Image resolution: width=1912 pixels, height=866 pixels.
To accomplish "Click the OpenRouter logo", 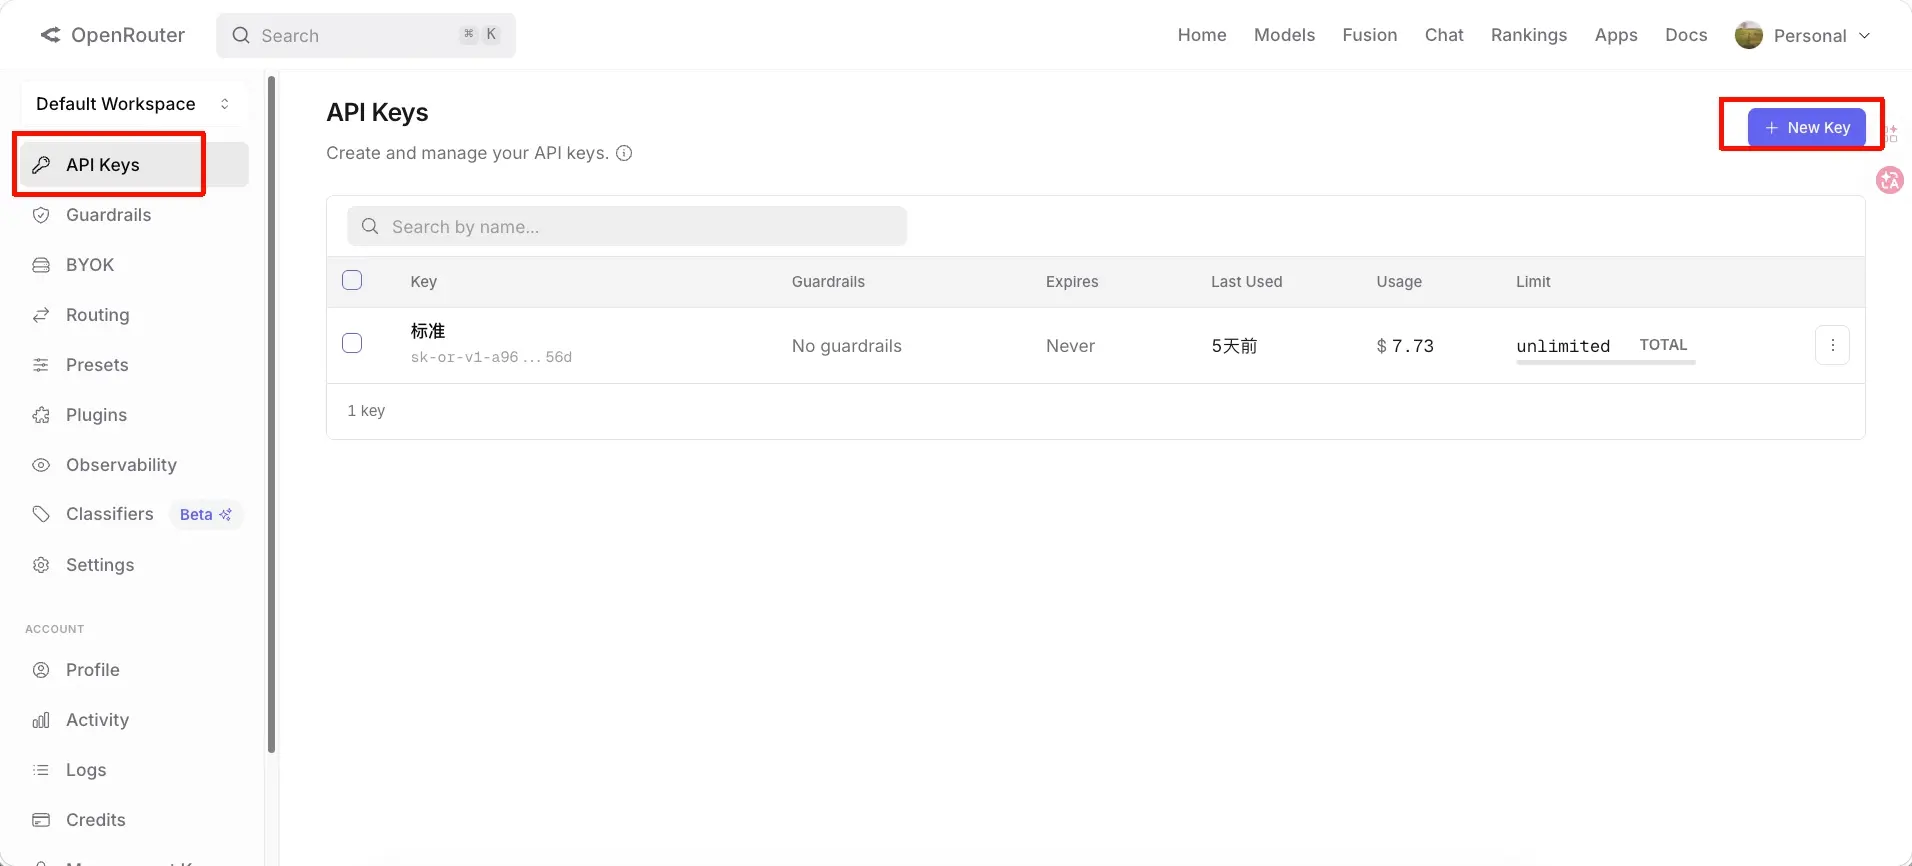I will coord(112,35).
